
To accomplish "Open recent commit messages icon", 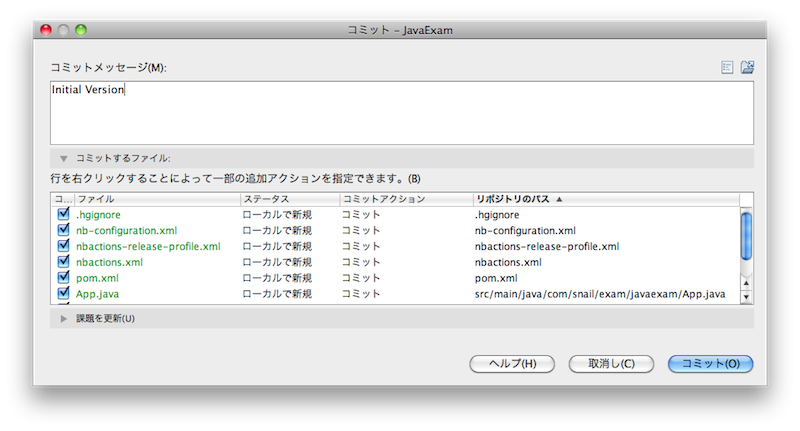I will tap(727, 68).
